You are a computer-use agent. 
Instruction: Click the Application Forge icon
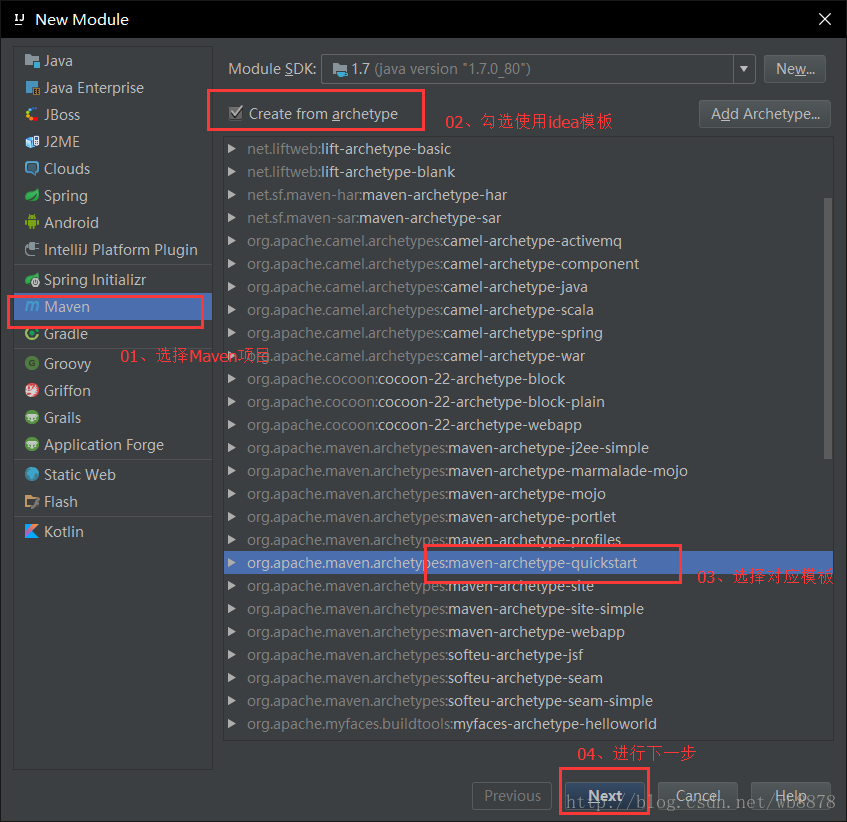coord(32,444)
